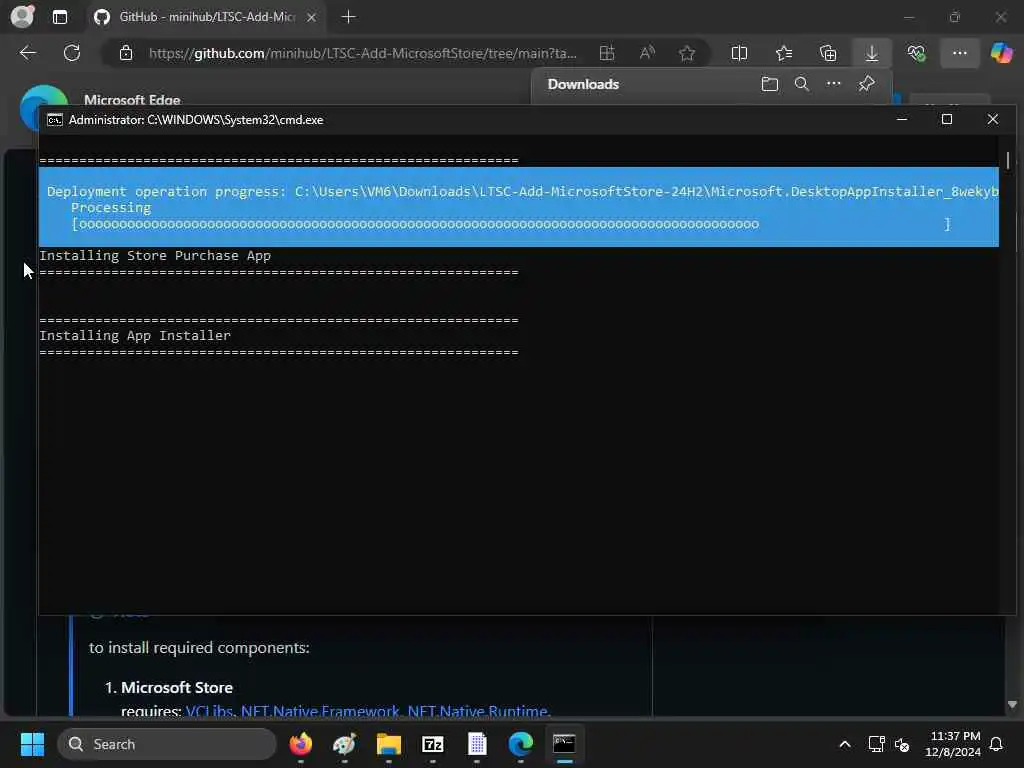Image resolution: width=1024 pixels, height=768 pixels.
Task: Click the github.com address bar
Action: tap(362, 54)
